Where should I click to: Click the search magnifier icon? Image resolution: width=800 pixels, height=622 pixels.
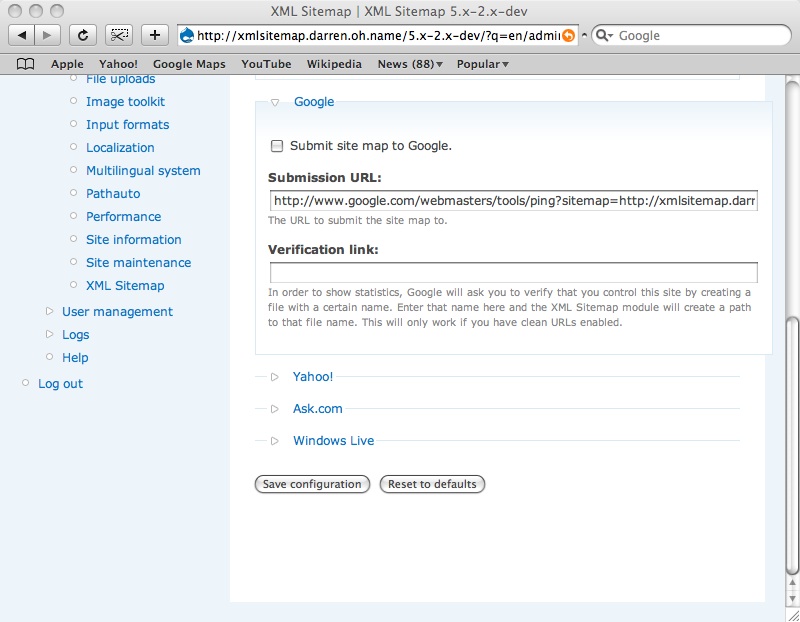pos(604,35)
